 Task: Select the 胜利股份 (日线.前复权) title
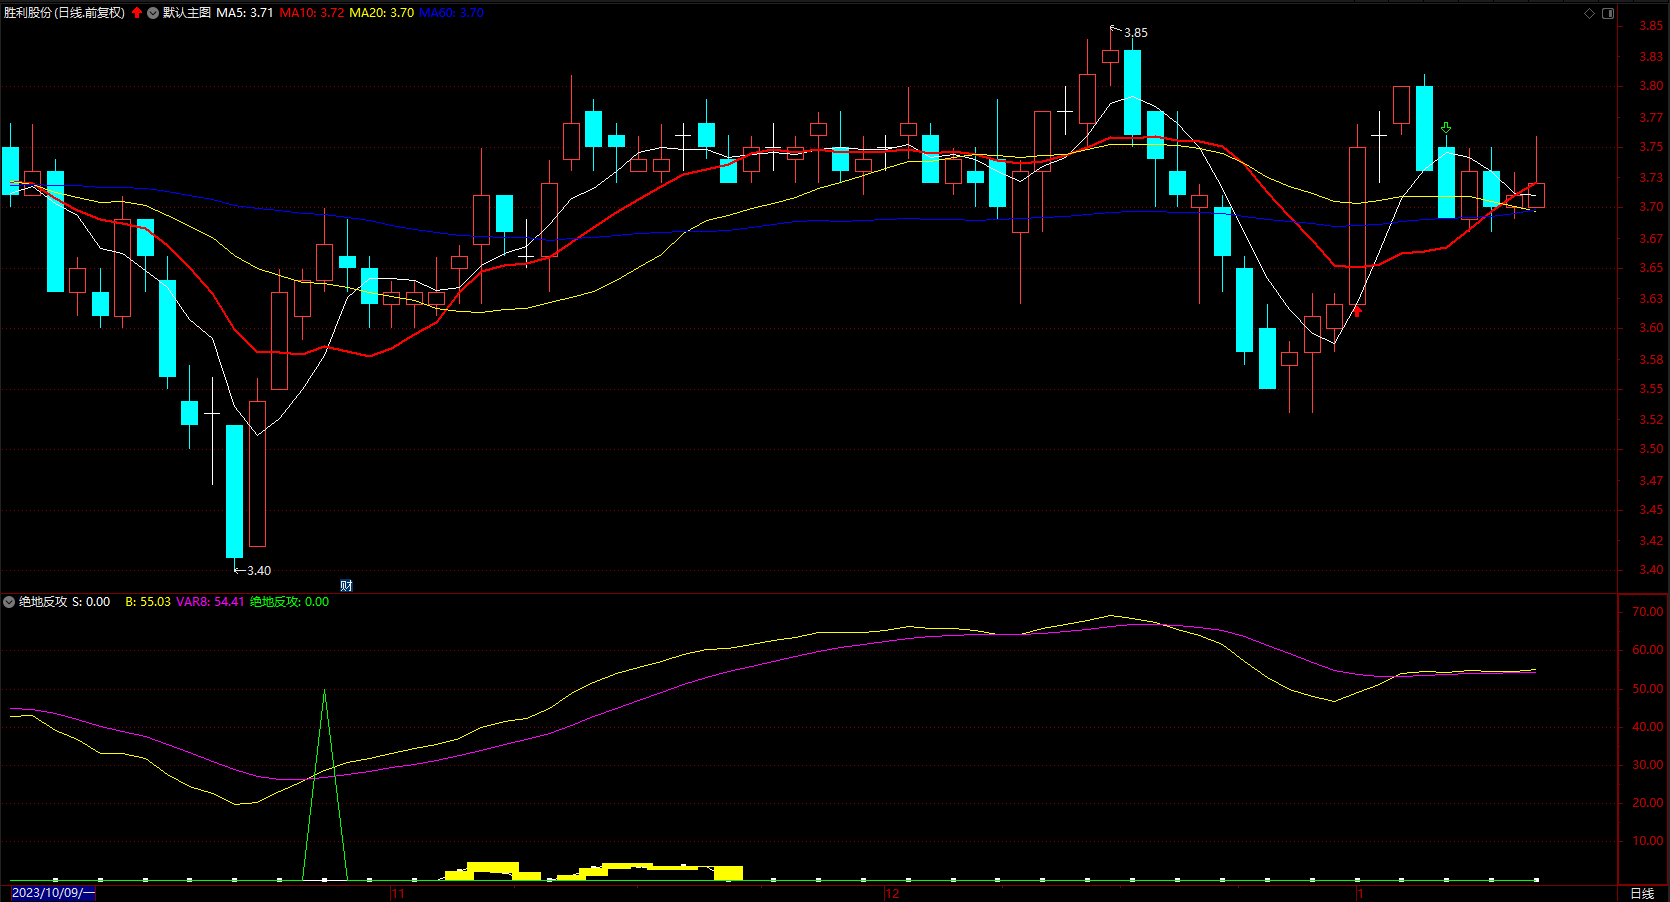(64, 13)
